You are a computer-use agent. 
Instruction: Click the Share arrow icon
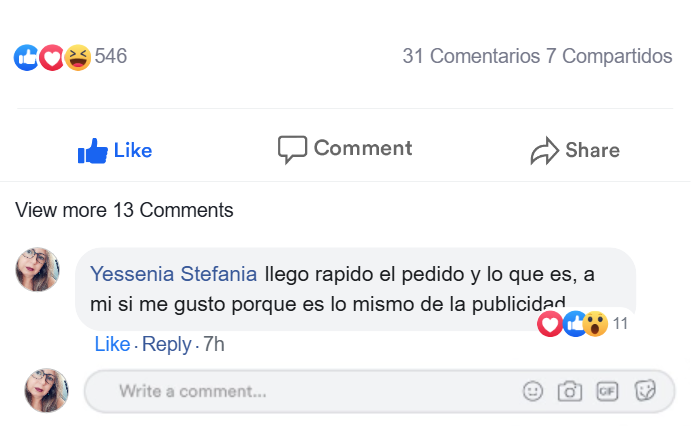[544, 152]
